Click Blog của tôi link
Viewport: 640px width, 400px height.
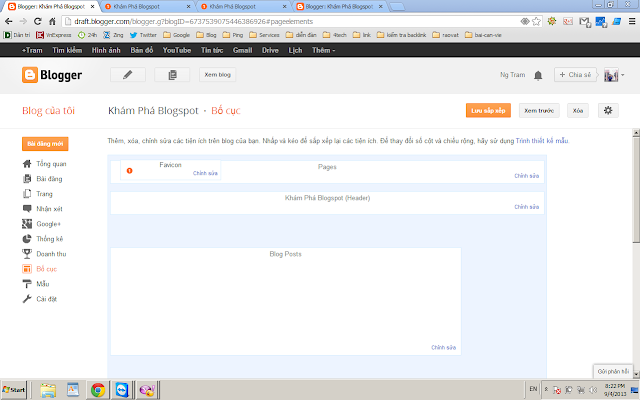click(x=48, y=111)
